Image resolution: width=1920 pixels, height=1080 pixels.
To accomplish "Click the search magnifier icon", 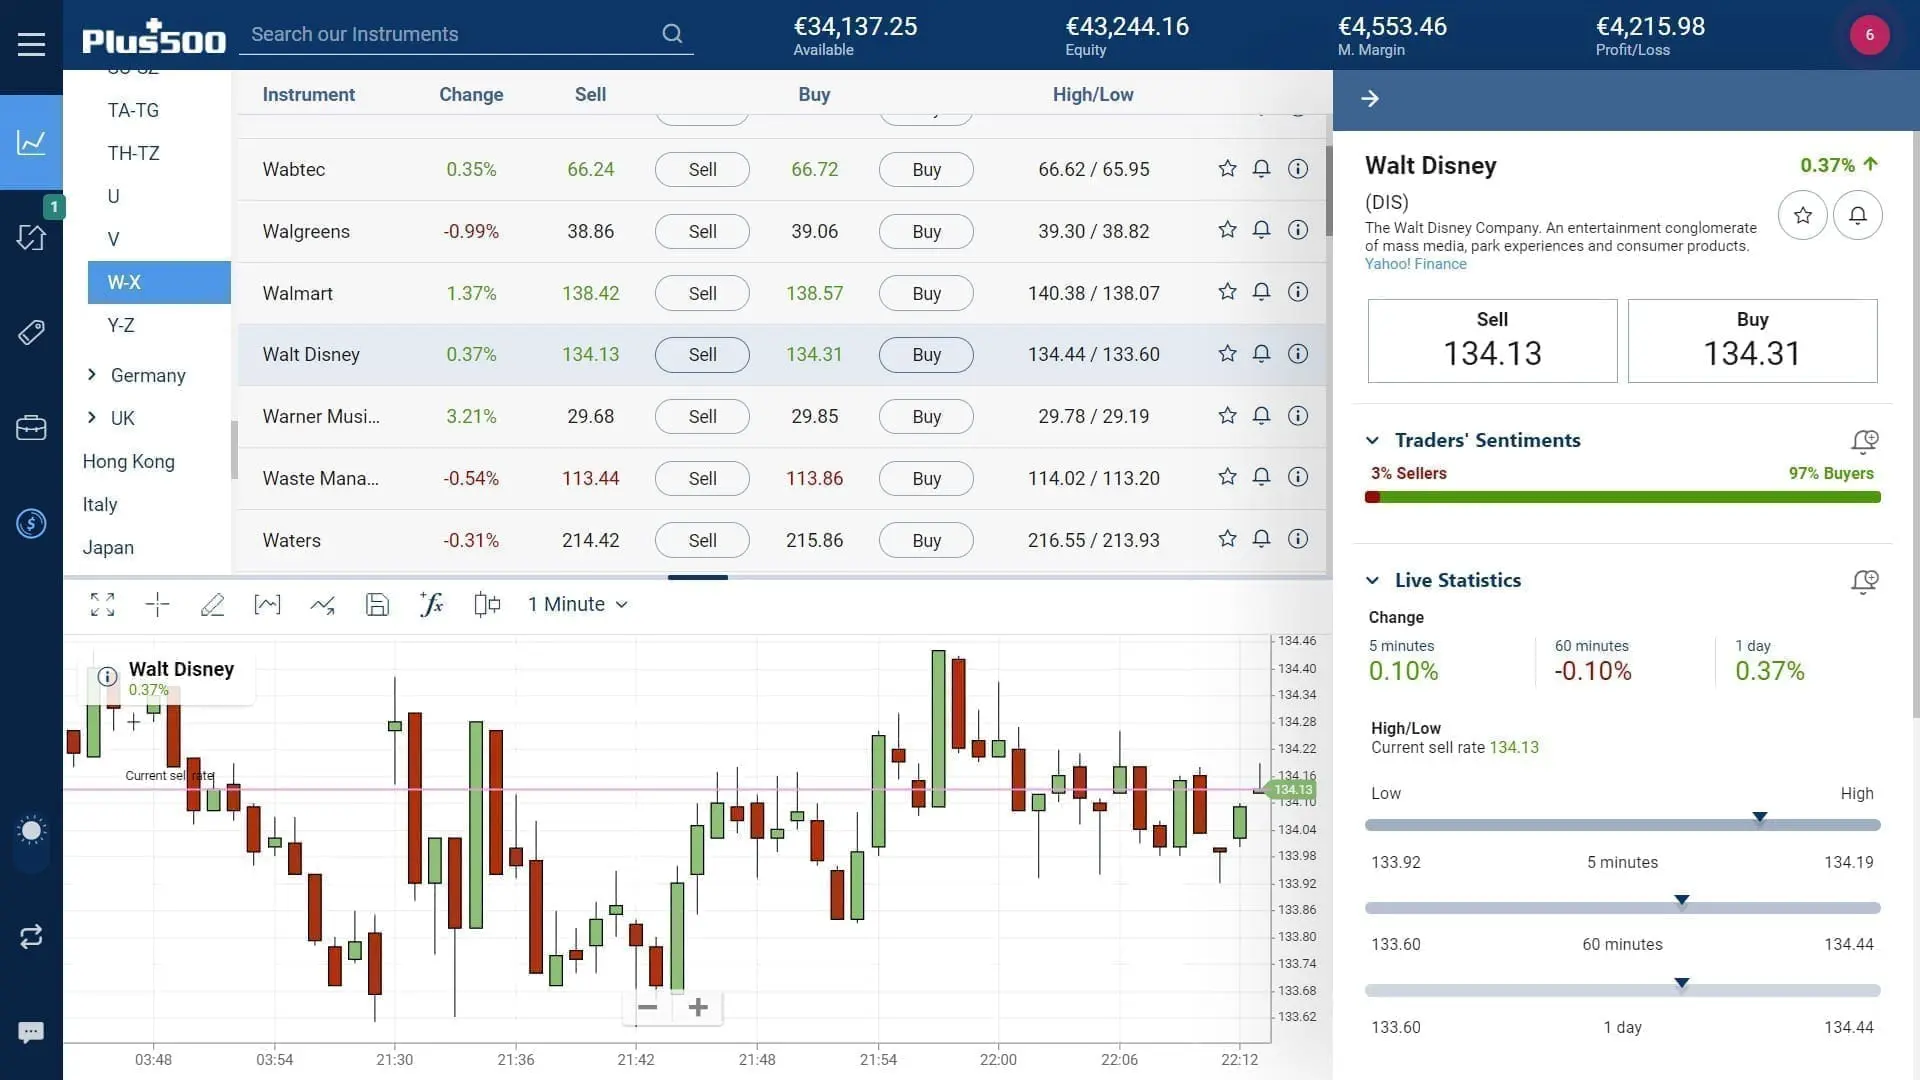I will coord(672,34).
